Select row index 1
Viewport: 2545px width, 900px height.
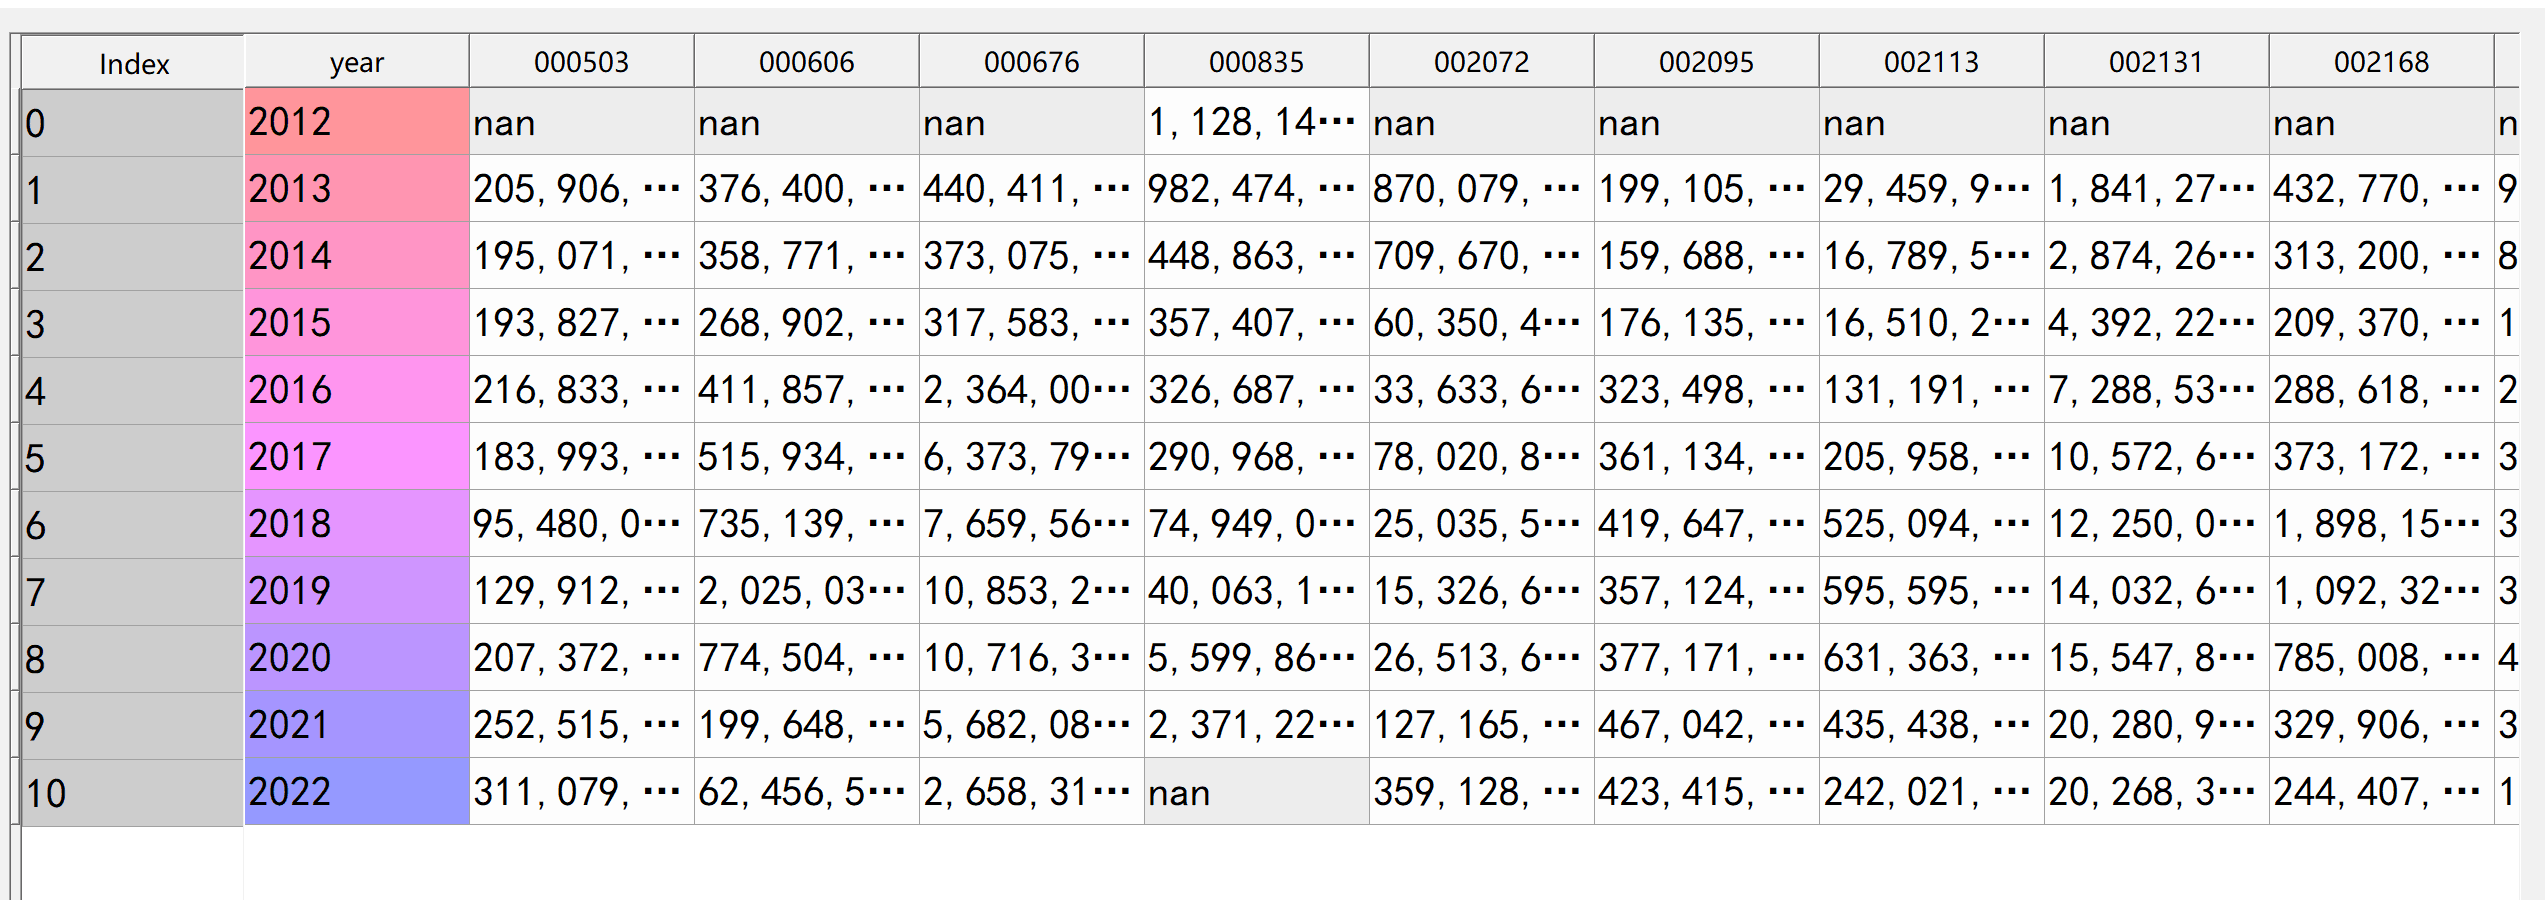click(x=133, y=189)
